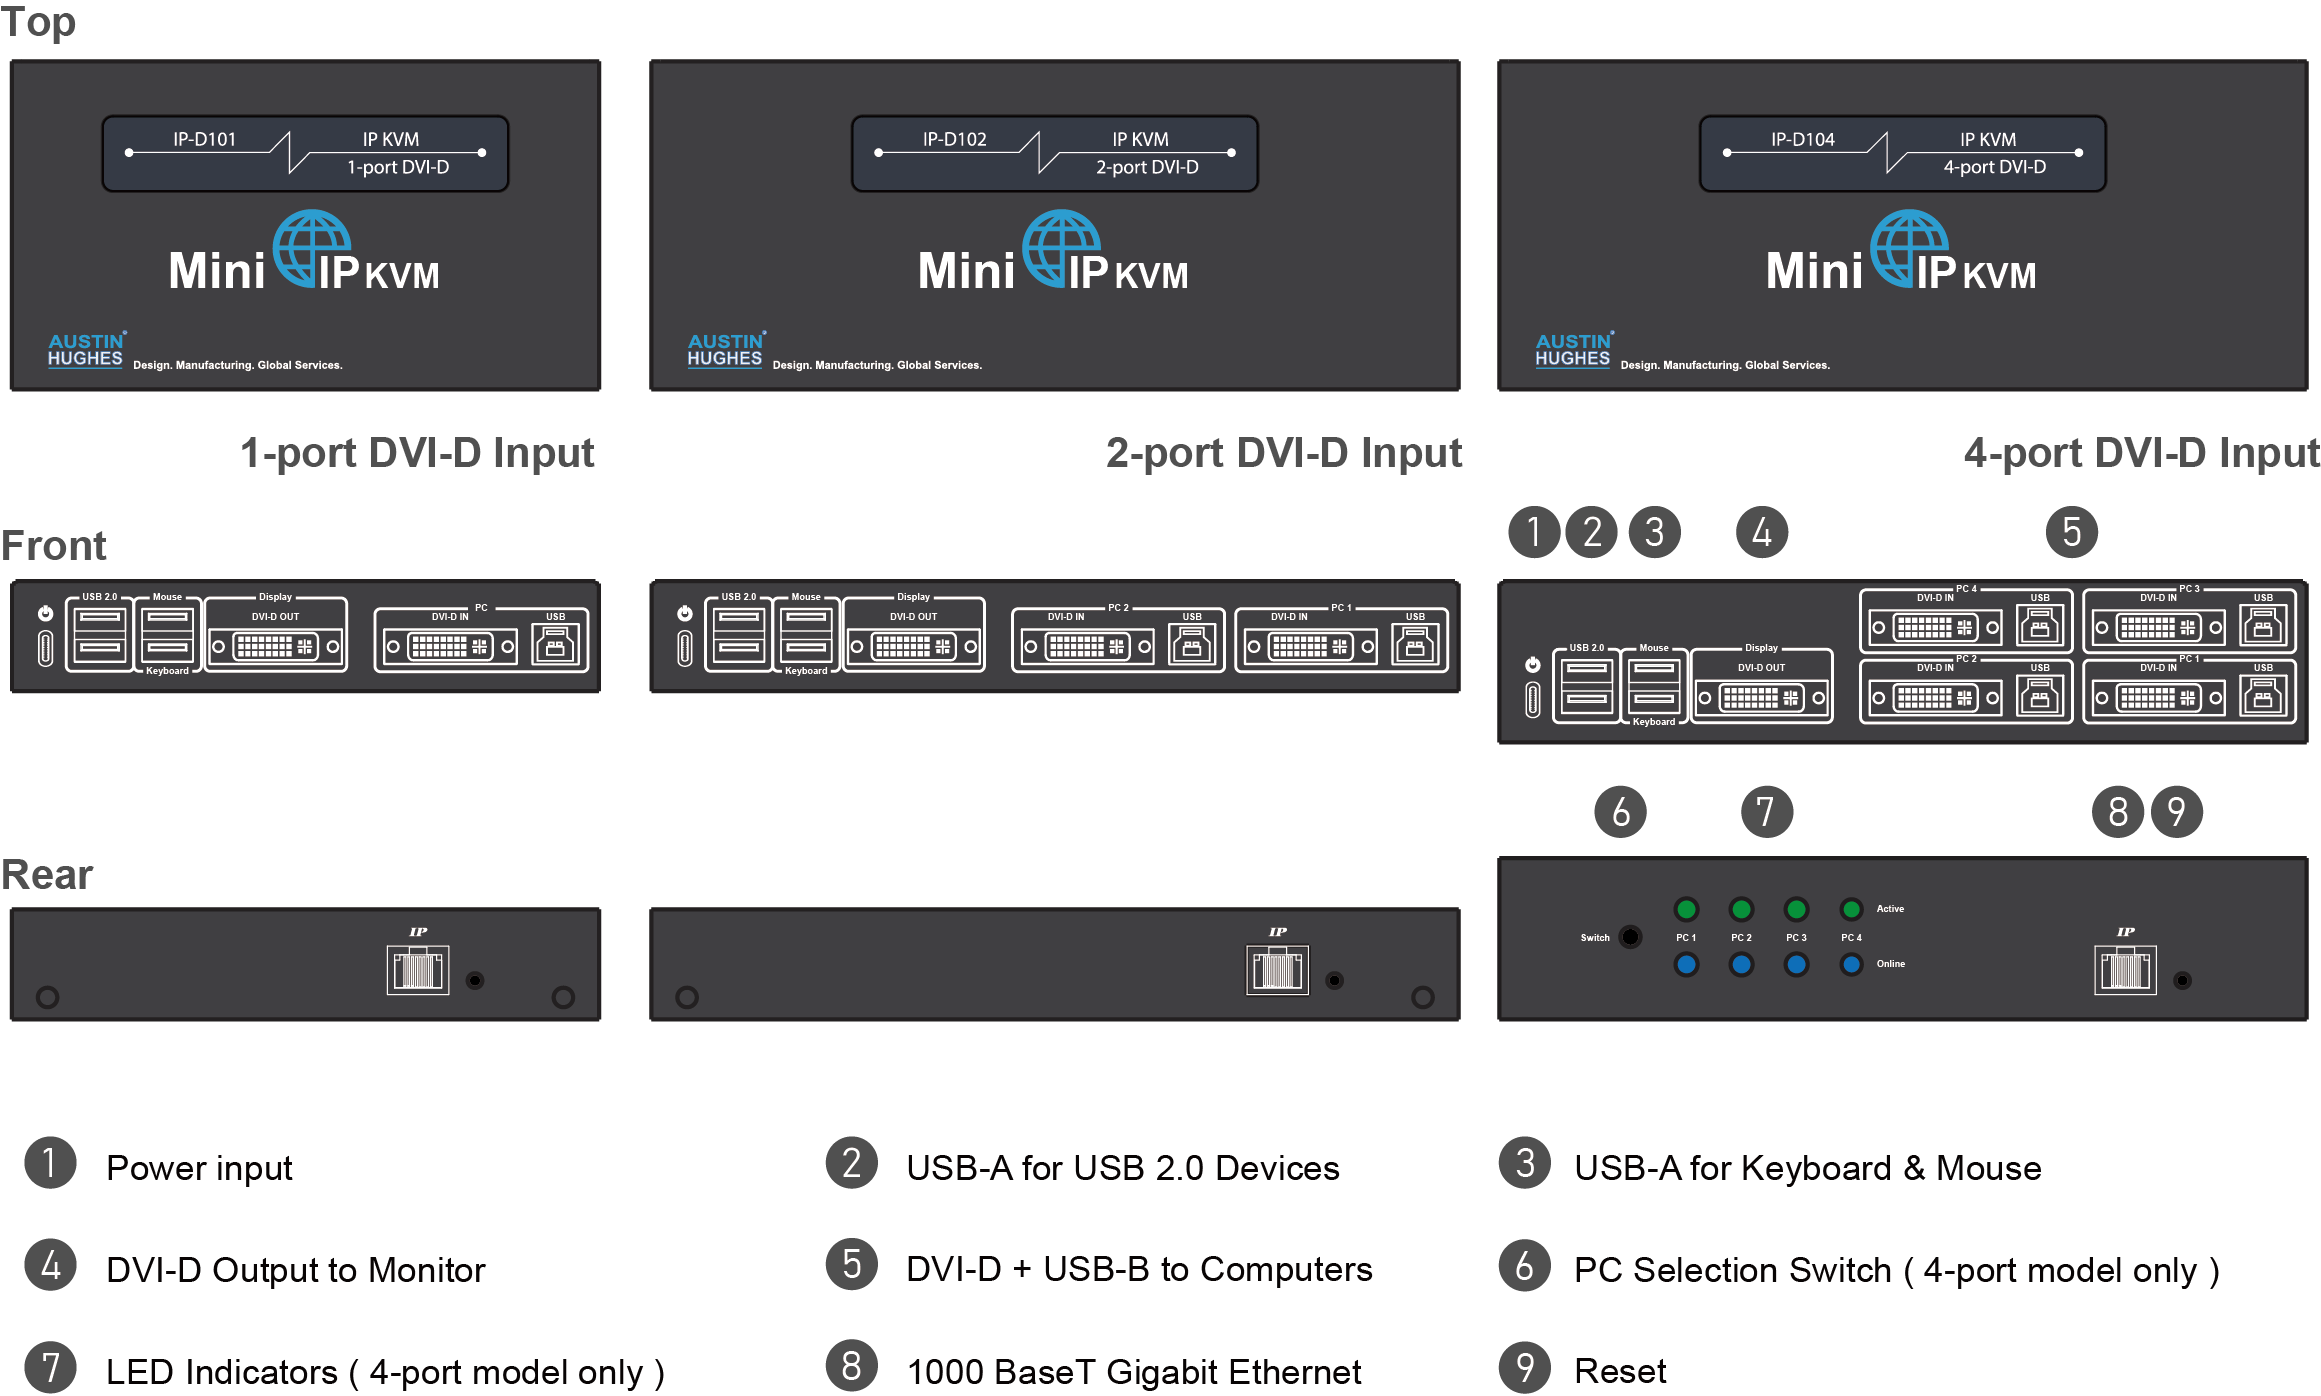Image resolution: width=2321 pixels, height=1396 pixels.
Task: Select the USB-B port on the 1-port front panel
Action: click(555, 645)
